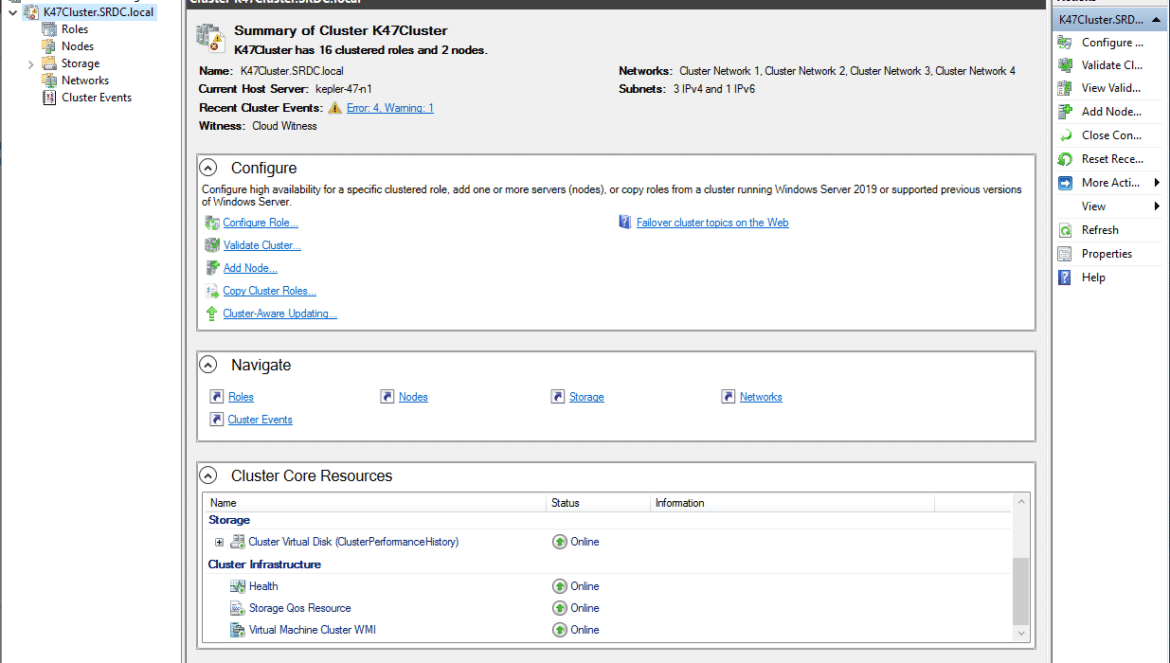
Task: Click the View Validation Report icon in Actions
Action: tap(1066, 88)
